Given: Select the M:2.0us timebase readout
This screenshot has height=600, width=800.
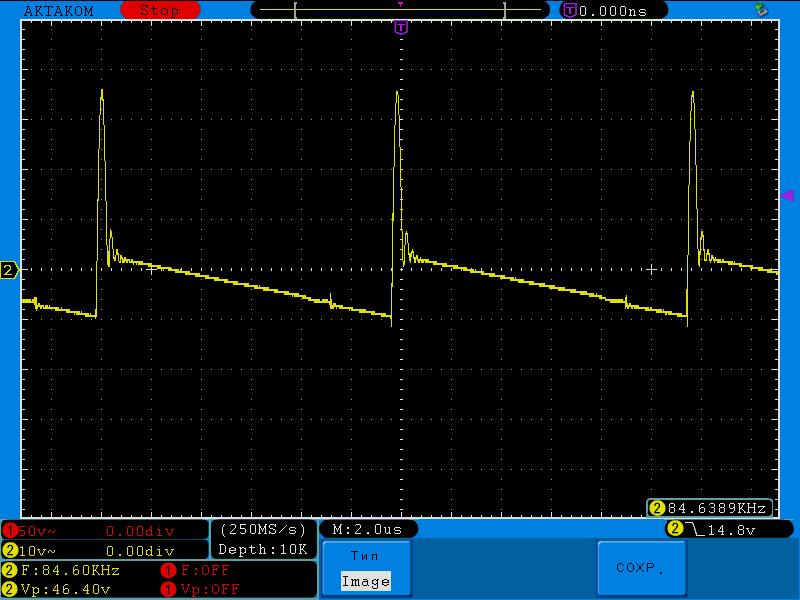Looking at the screenshot, I should click(367, 529).
